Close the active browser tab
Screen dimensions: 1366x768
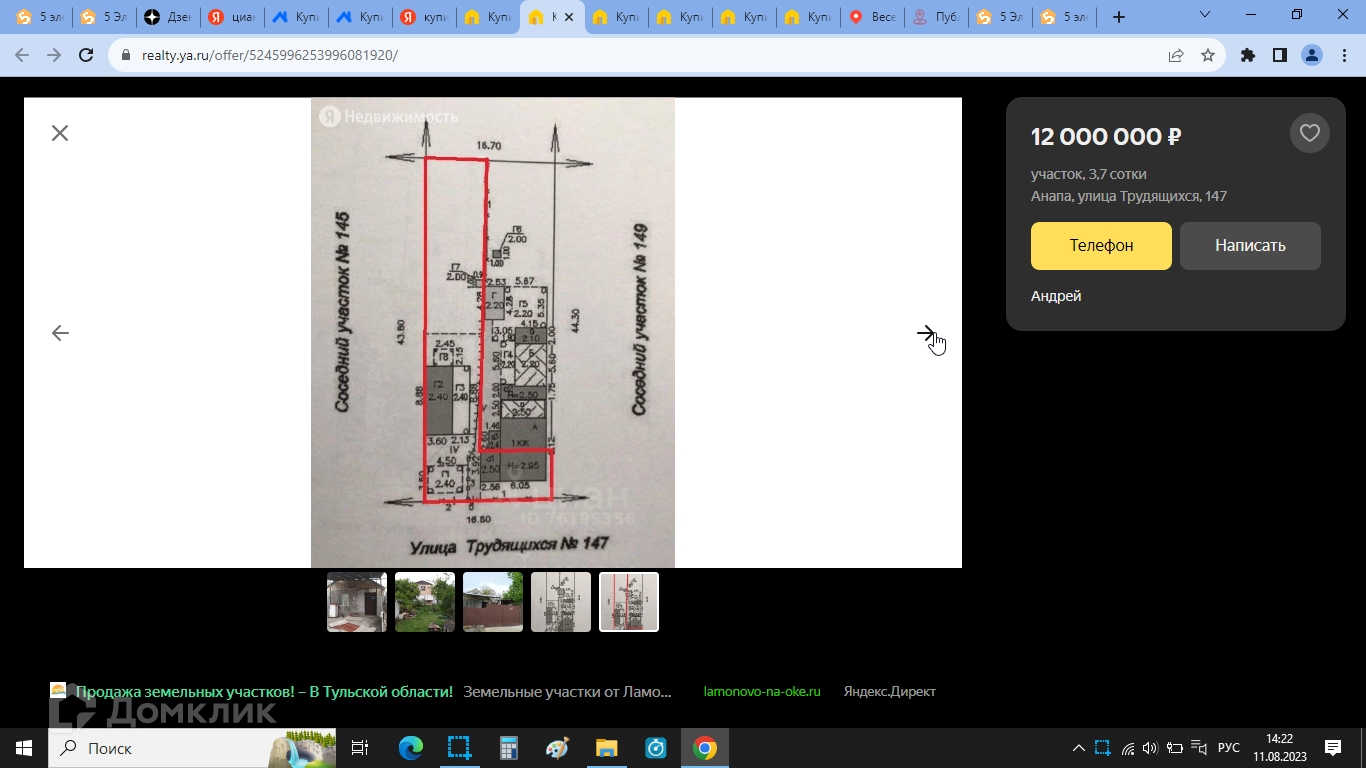(x=570, y=17)
